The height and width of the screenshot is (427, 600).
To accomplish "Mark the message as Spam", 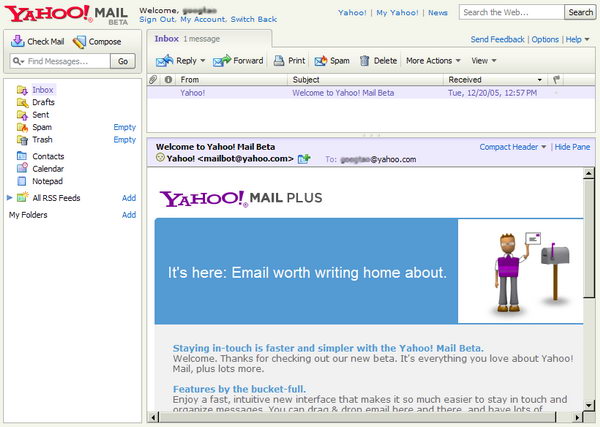I will (333, 61).
